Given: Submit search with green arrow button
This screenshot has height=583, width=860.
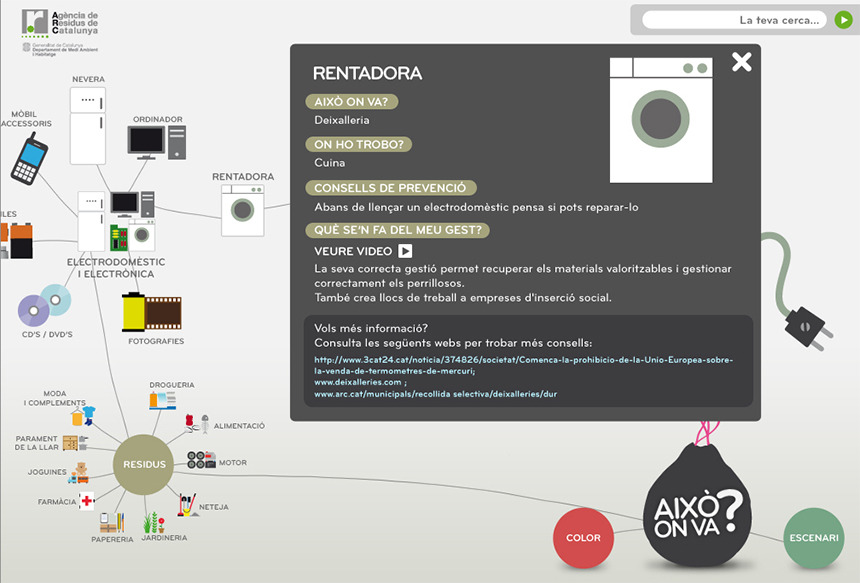Looking at the screenshot, I should [x=844, y=20].
